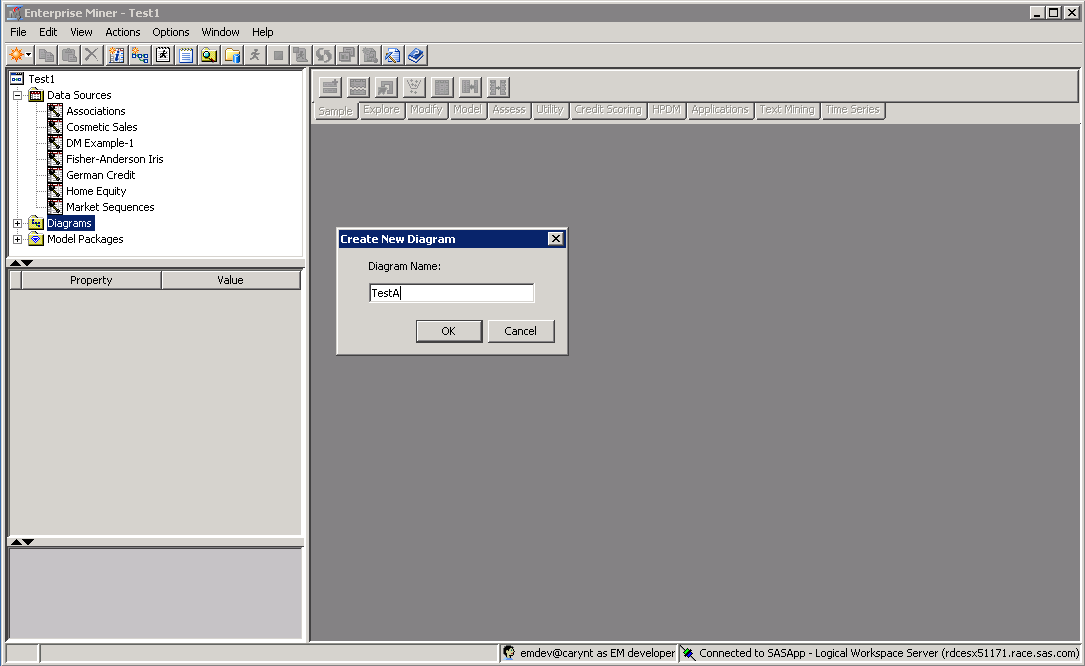Click the Run (running figure) toolbar icon

point(255,55)
